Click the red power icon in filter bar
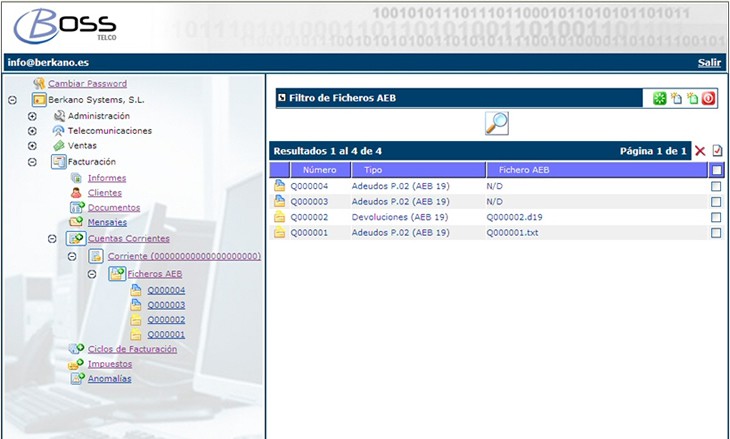 pos(708,98)
